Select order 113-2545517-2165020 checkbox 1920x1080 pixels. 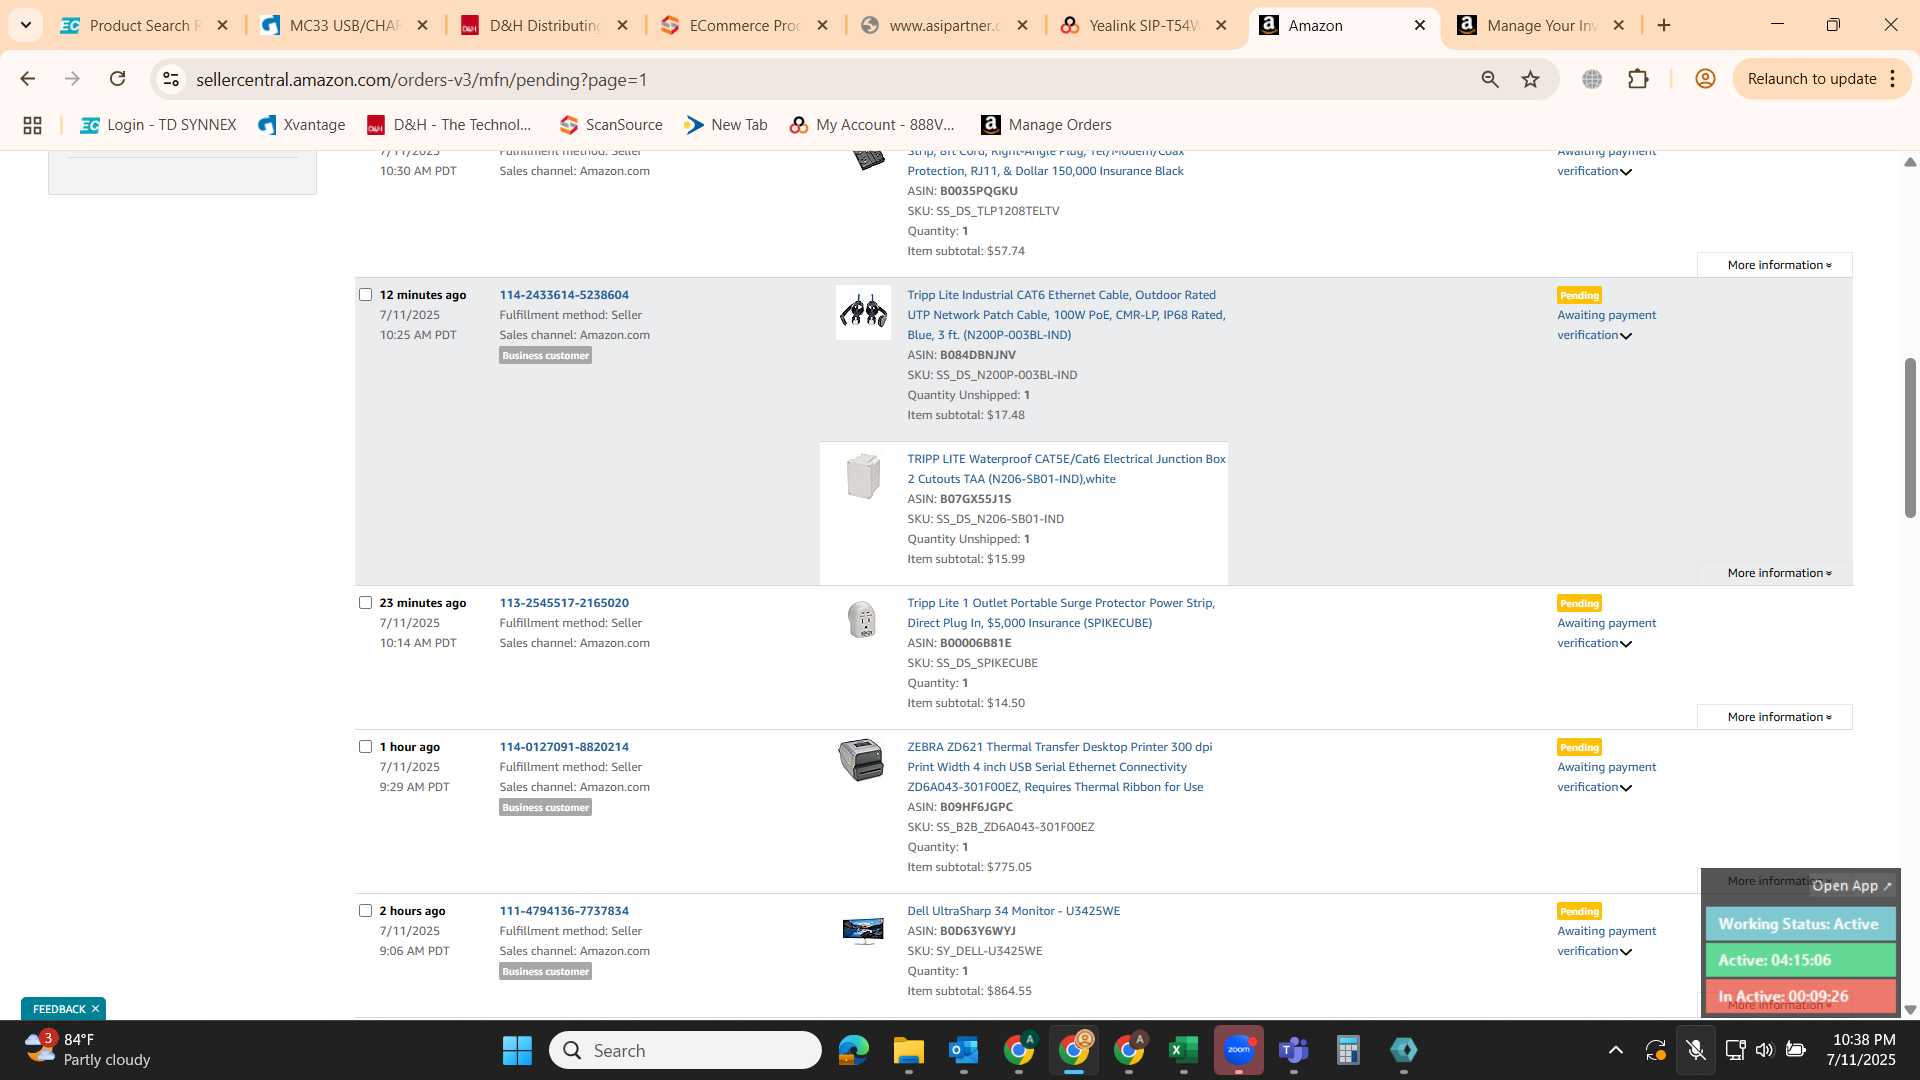(365, 603)
